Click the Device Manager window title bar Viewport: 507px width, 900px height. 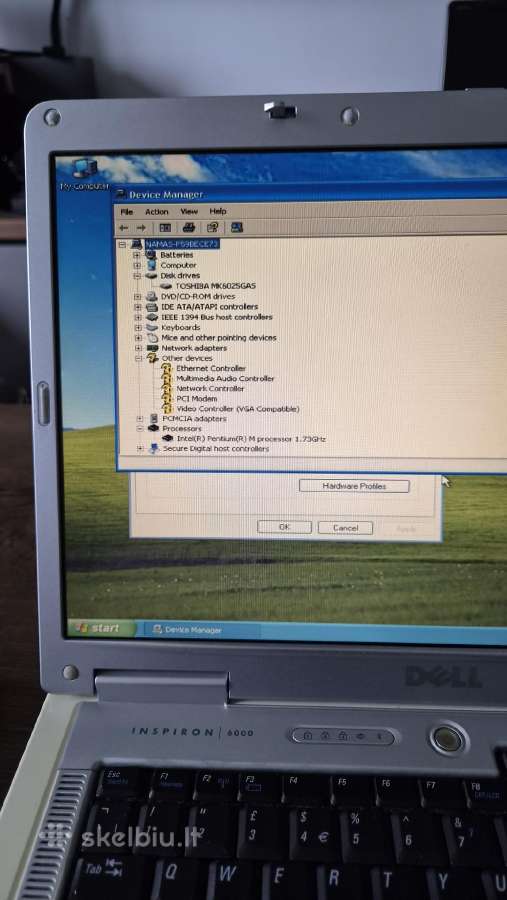click(x=310, y=193)
